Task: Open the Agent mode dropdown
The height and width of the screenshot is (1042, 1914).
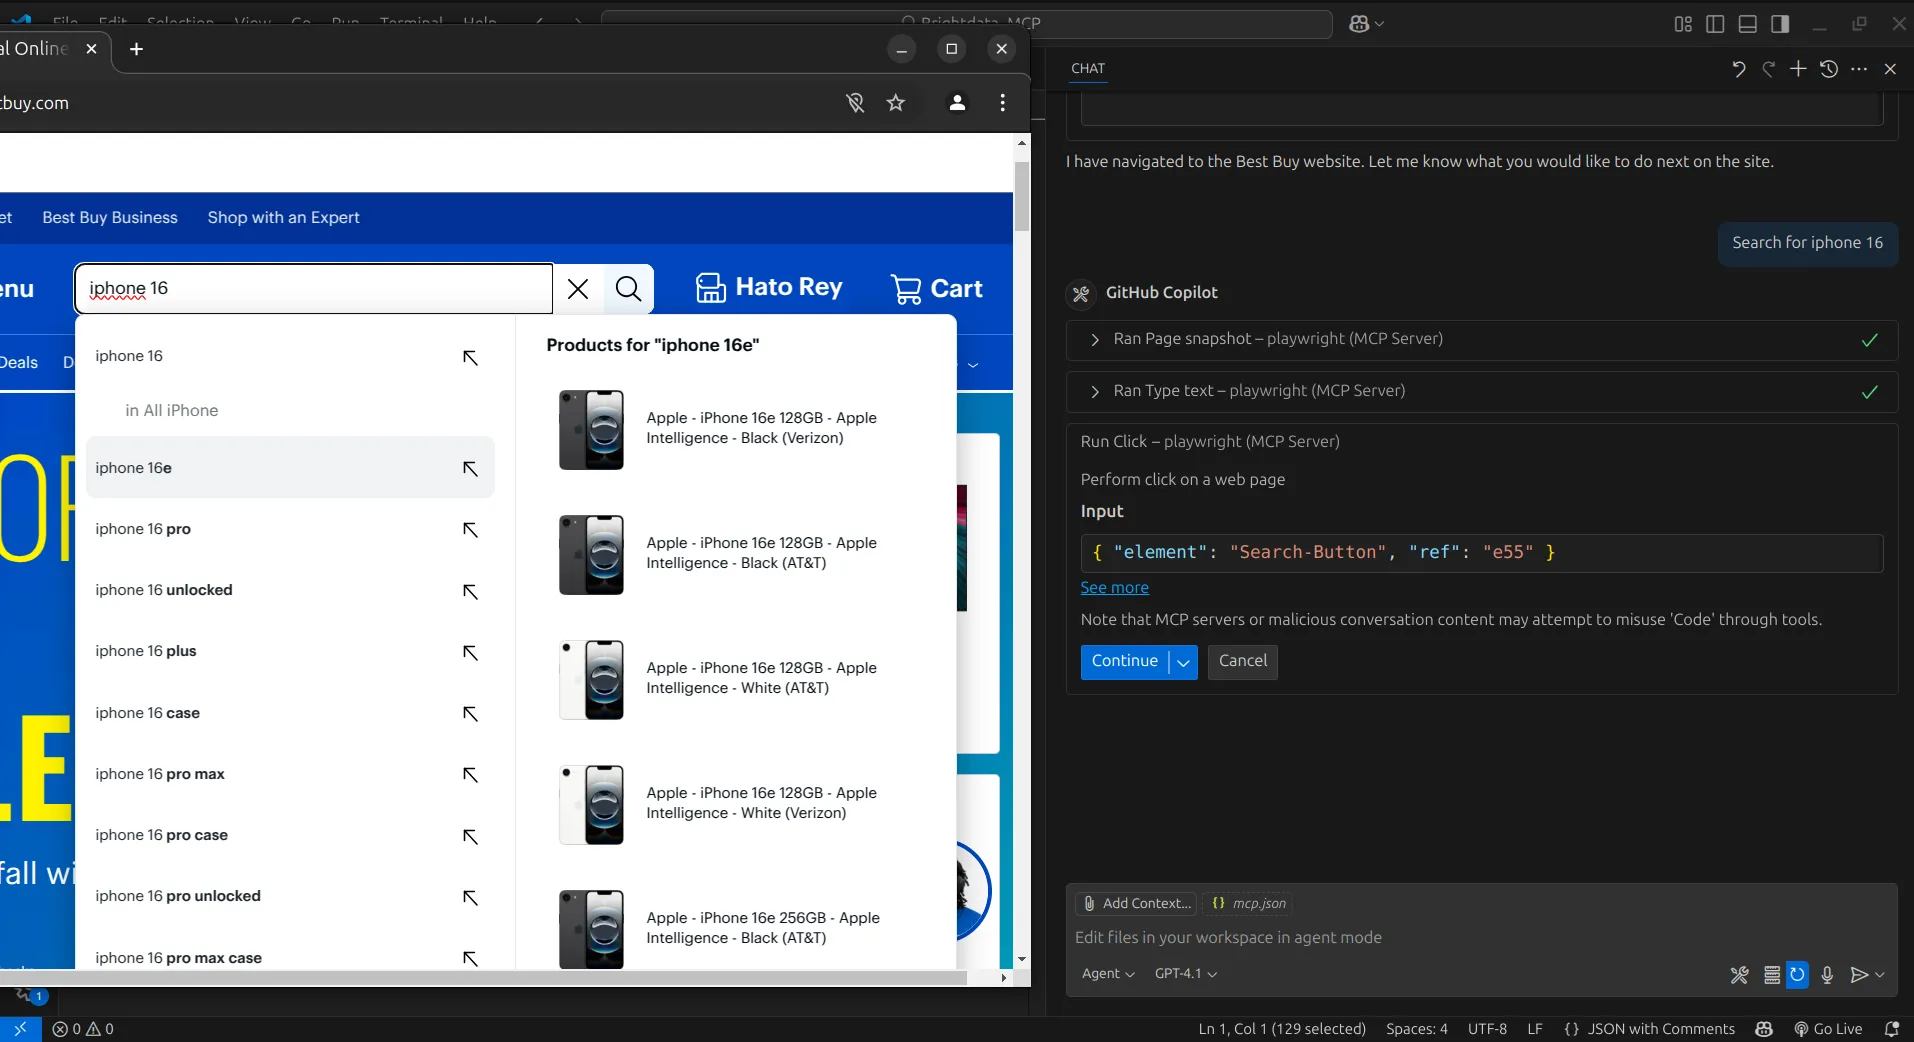Action: 1108,973
